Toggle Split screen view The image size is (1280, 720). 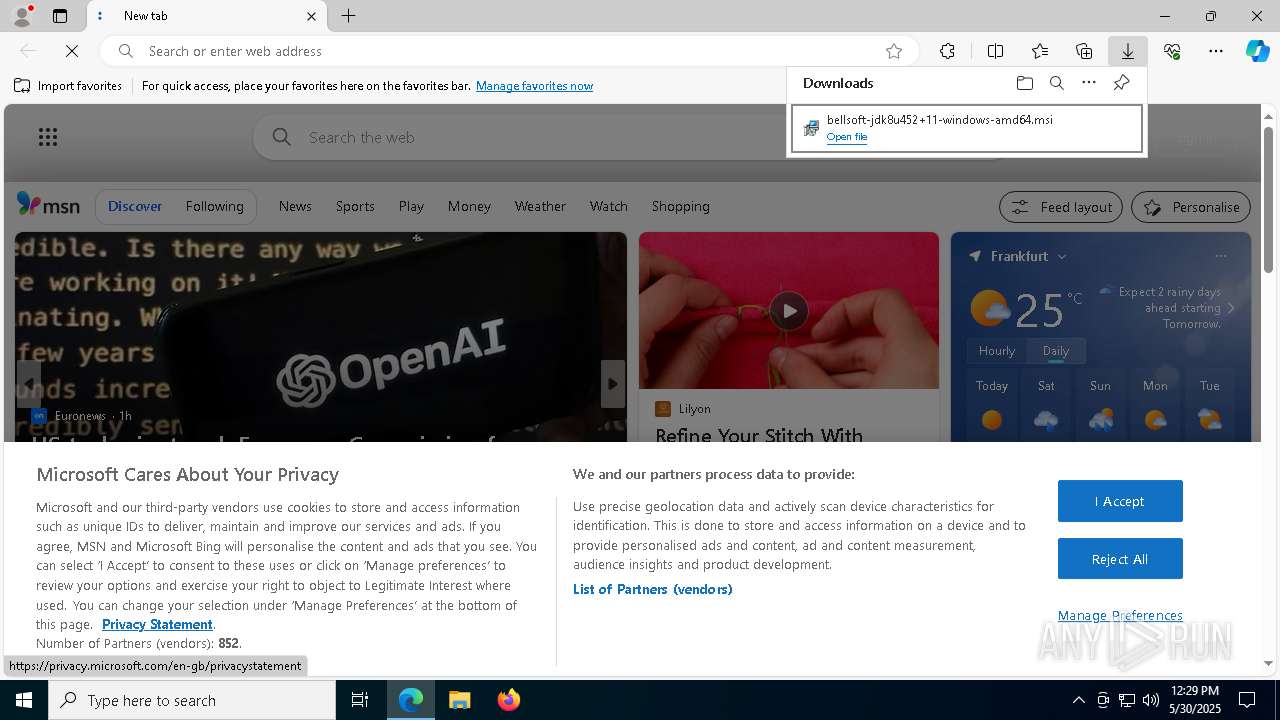(x=995, y=51)
